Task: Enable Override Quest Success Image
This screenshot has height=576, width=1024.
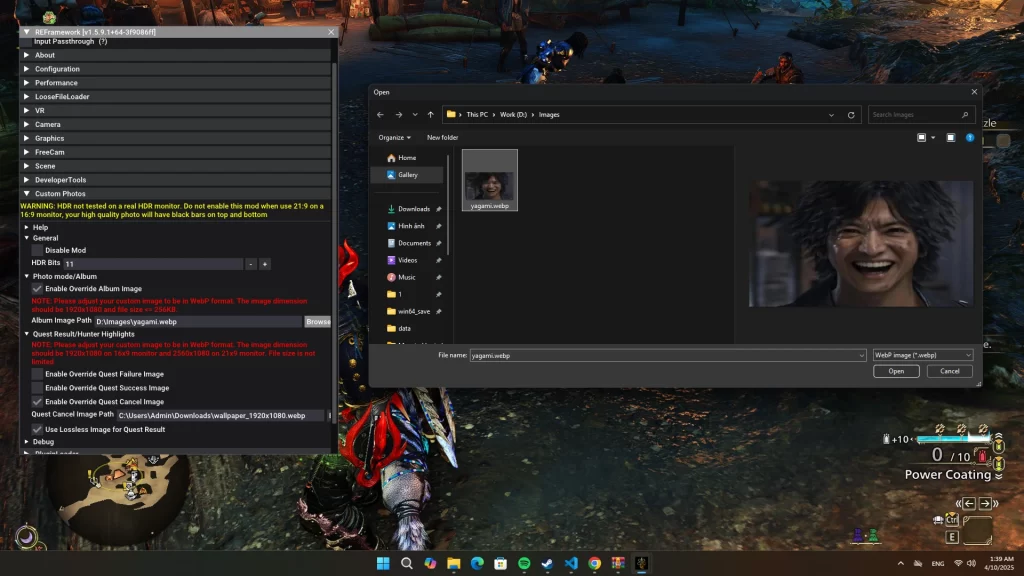Action: pyautogui.click(x=37, y=388)
